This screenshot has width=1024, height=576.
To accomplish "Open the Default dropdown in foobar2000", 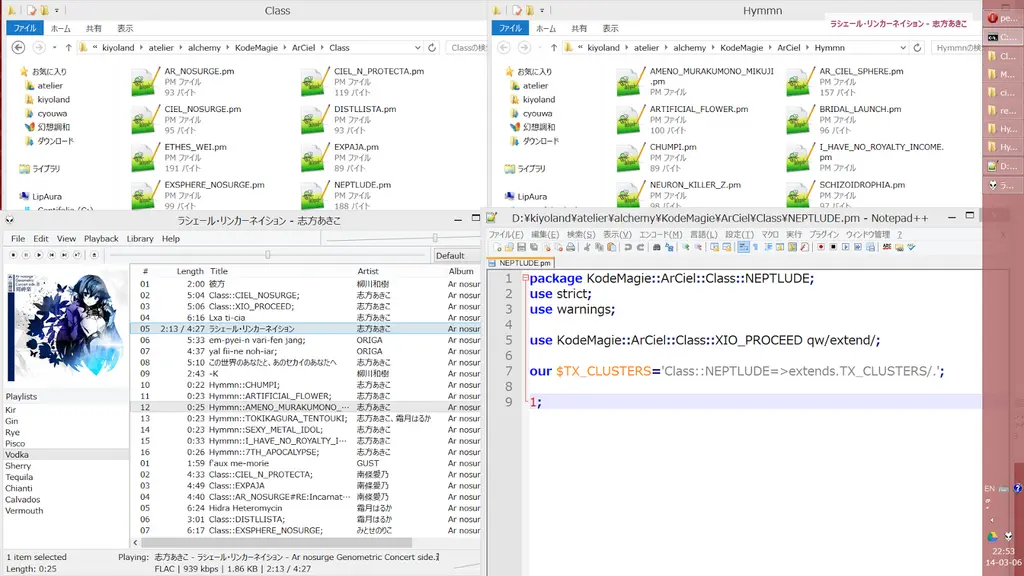I will tap(455, 255).
